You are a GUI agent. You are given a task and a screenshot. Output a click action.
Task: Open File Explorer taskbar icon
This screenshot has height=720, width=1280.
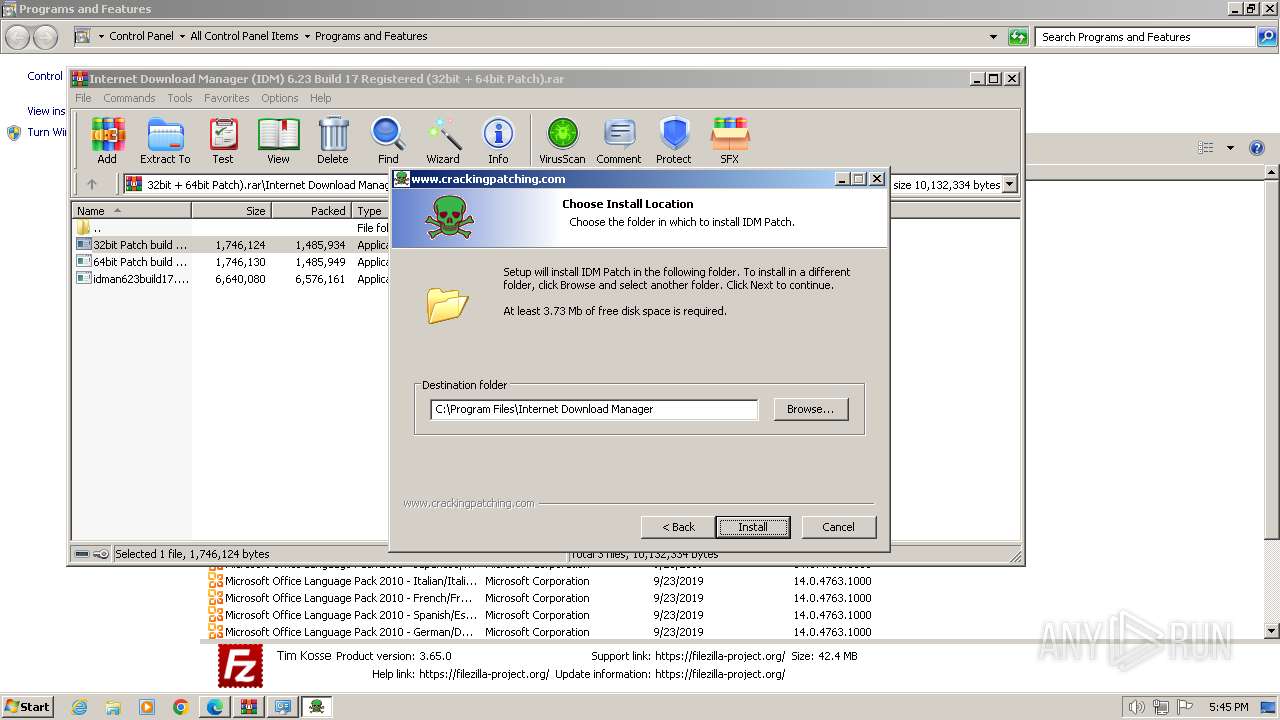(x=113, y=707)
